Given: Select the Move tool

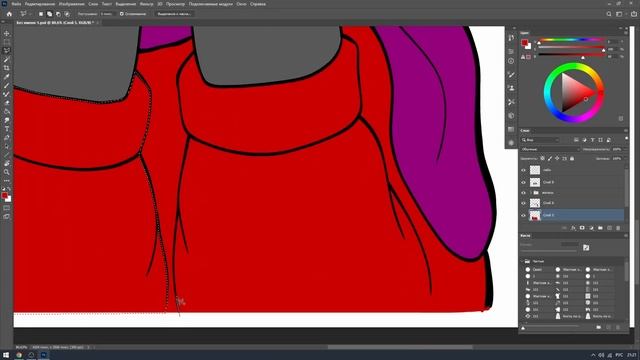Looking at the screenshot, I should pyautogui.click(x=7, y=33).
